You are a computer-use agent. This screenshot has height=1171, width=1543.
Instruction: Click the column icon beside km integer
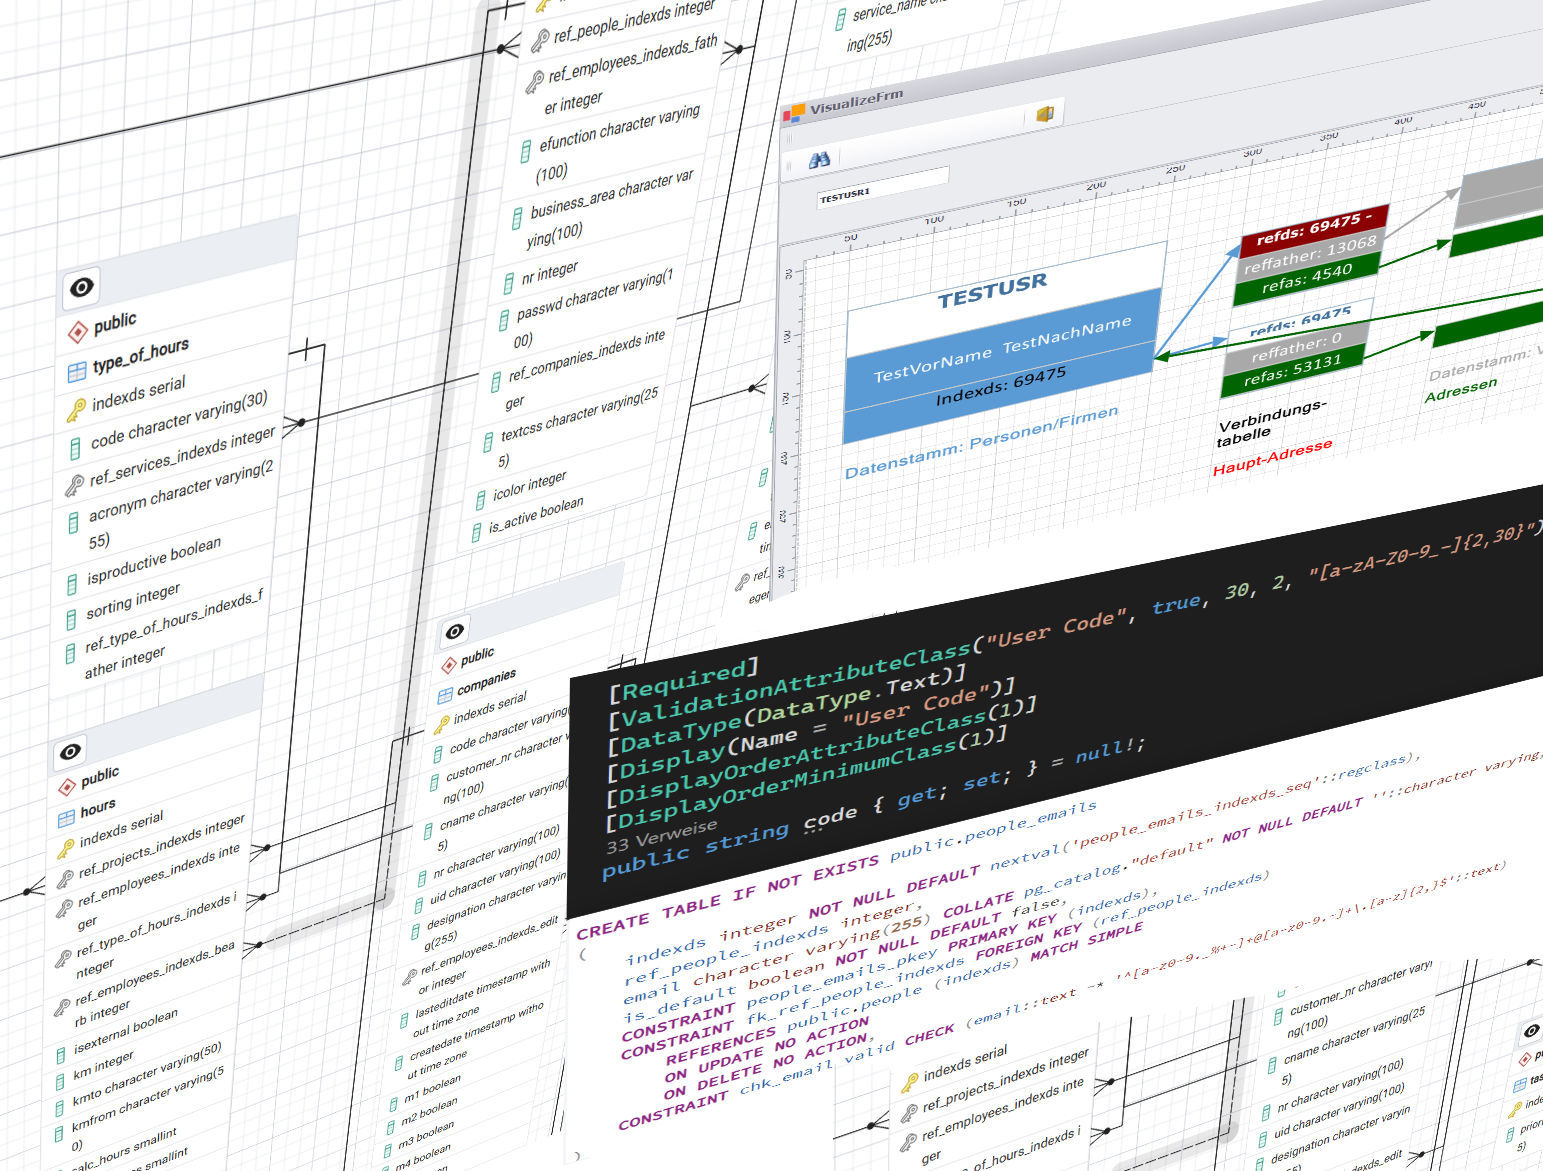click(60, 1082)
